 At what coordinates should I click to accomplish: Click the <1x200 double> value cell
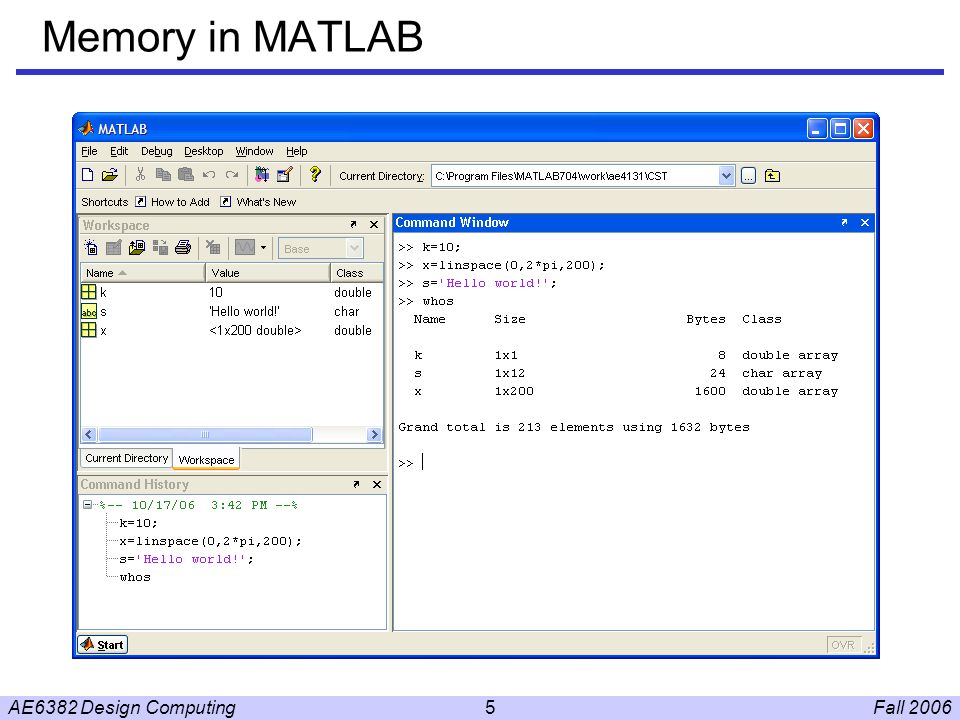[255, 330]
